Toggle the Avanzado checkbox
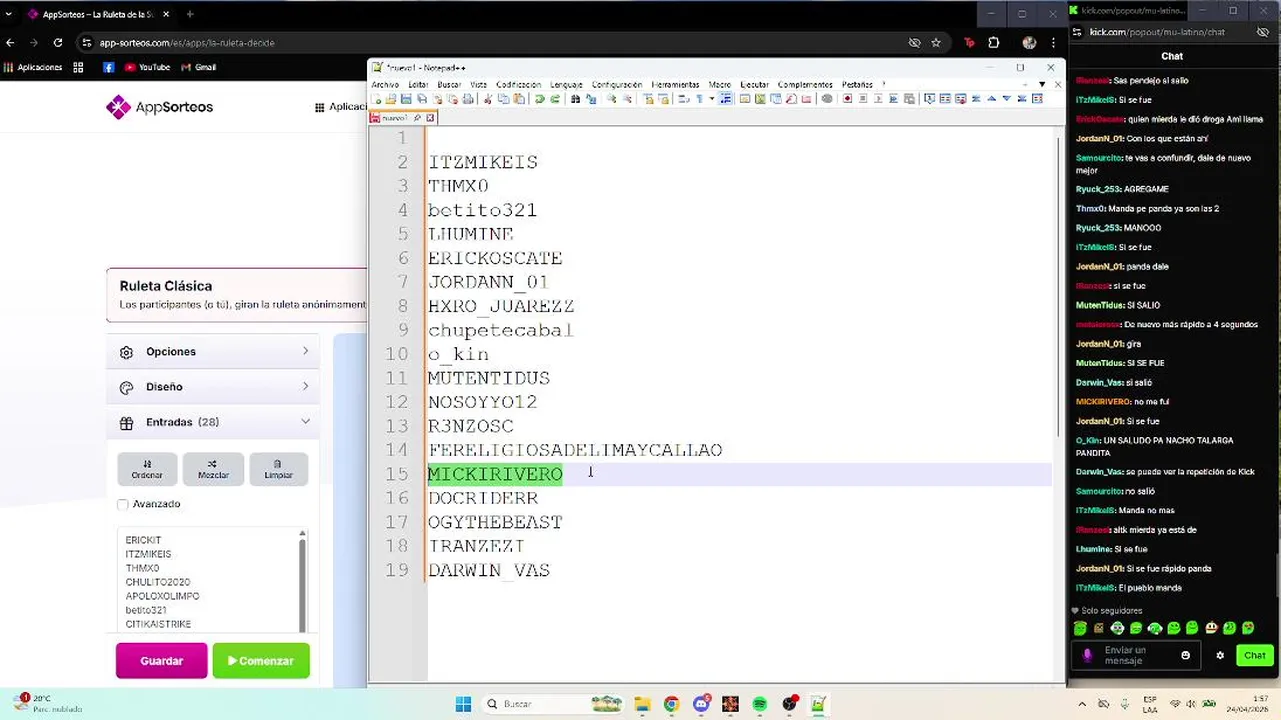The height and width of the screenshot is (720, 1281). pyautogui.click(x=123, y=504)
